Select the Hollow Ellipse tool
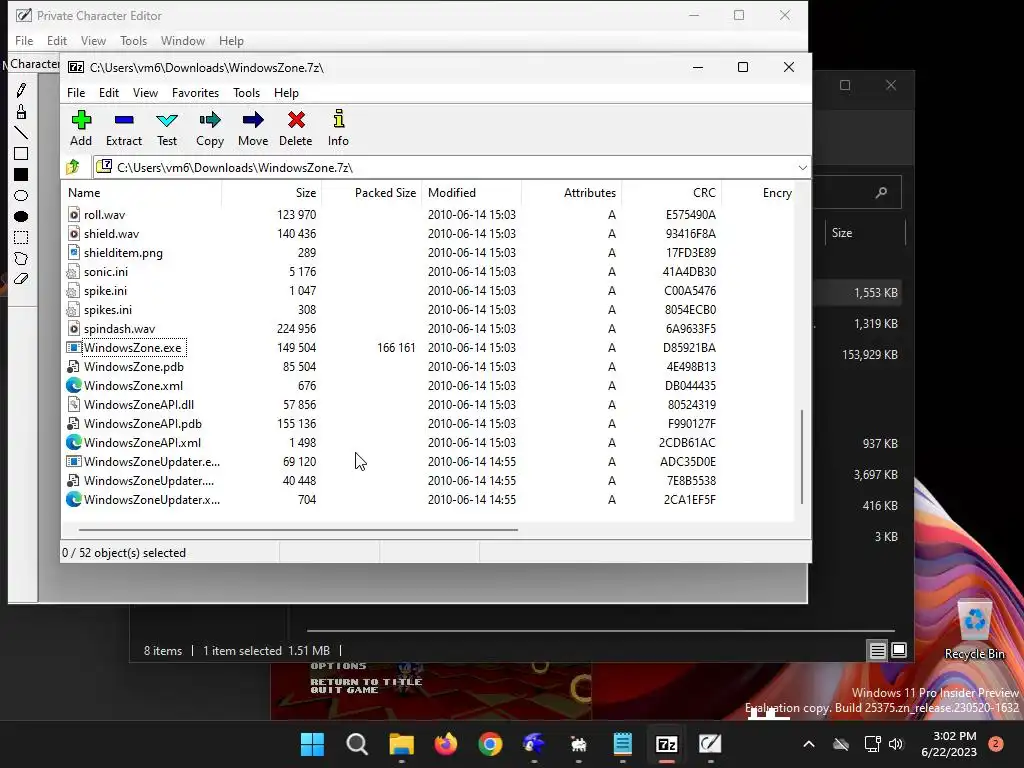This screenshot has width=1024, height=768. (21, 195)
